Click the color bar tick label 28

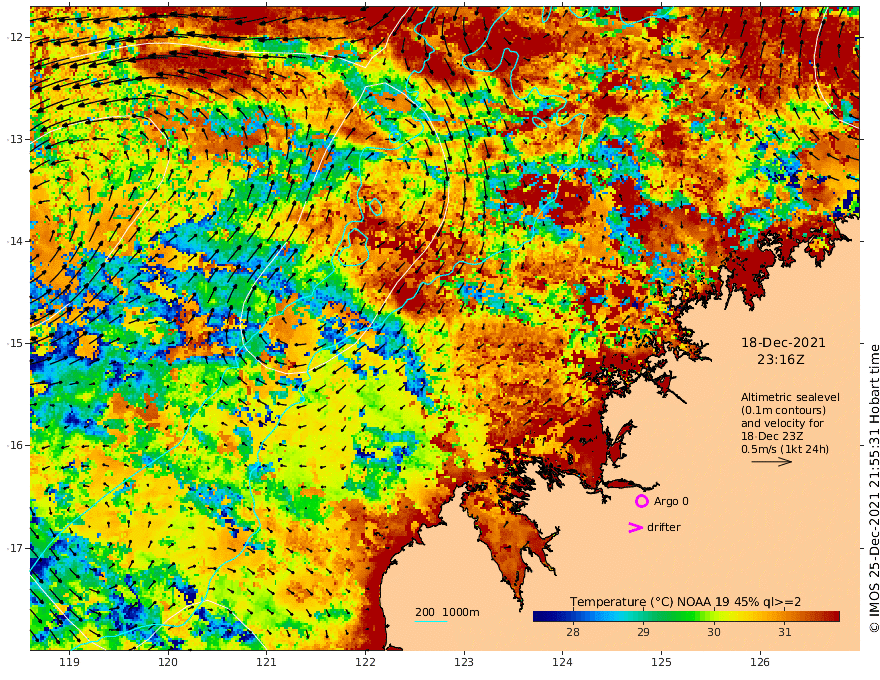coord(572,632)
